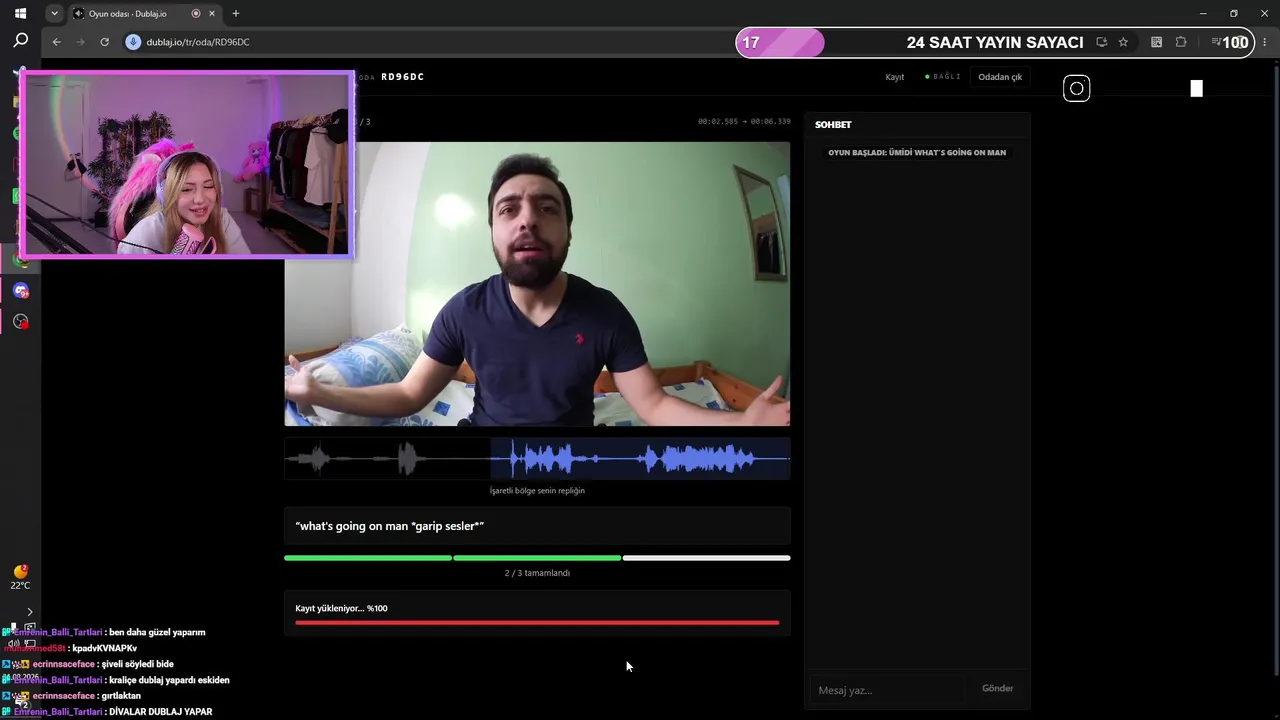Open Windows taskbar search
This screenshot has height=720, width=1280.
20,41
